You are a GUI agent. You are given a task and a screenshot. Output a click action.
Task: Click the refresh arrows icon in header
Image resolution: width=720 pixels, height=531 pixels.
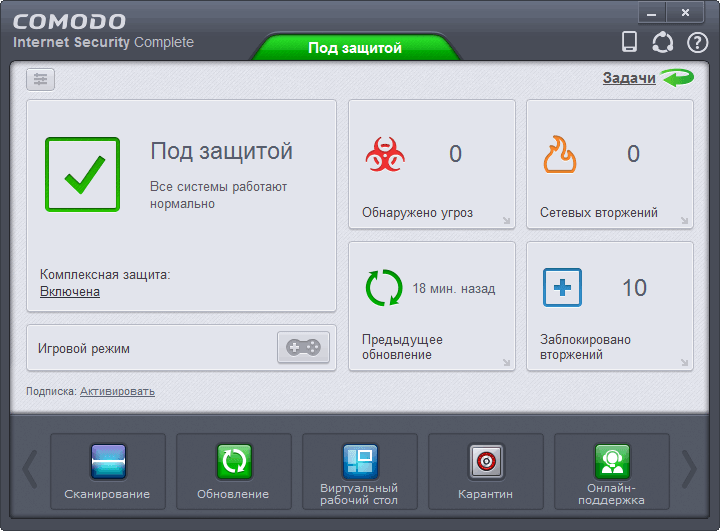[662, 42]
